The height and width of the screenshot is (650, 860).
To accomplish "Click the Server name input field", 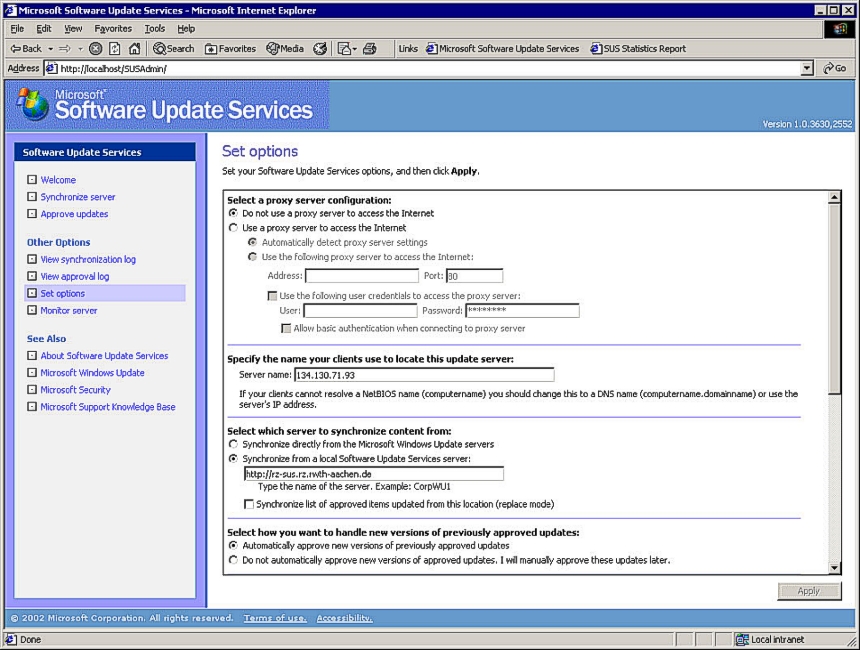I will pyautogui.click(x=424, y=375).
